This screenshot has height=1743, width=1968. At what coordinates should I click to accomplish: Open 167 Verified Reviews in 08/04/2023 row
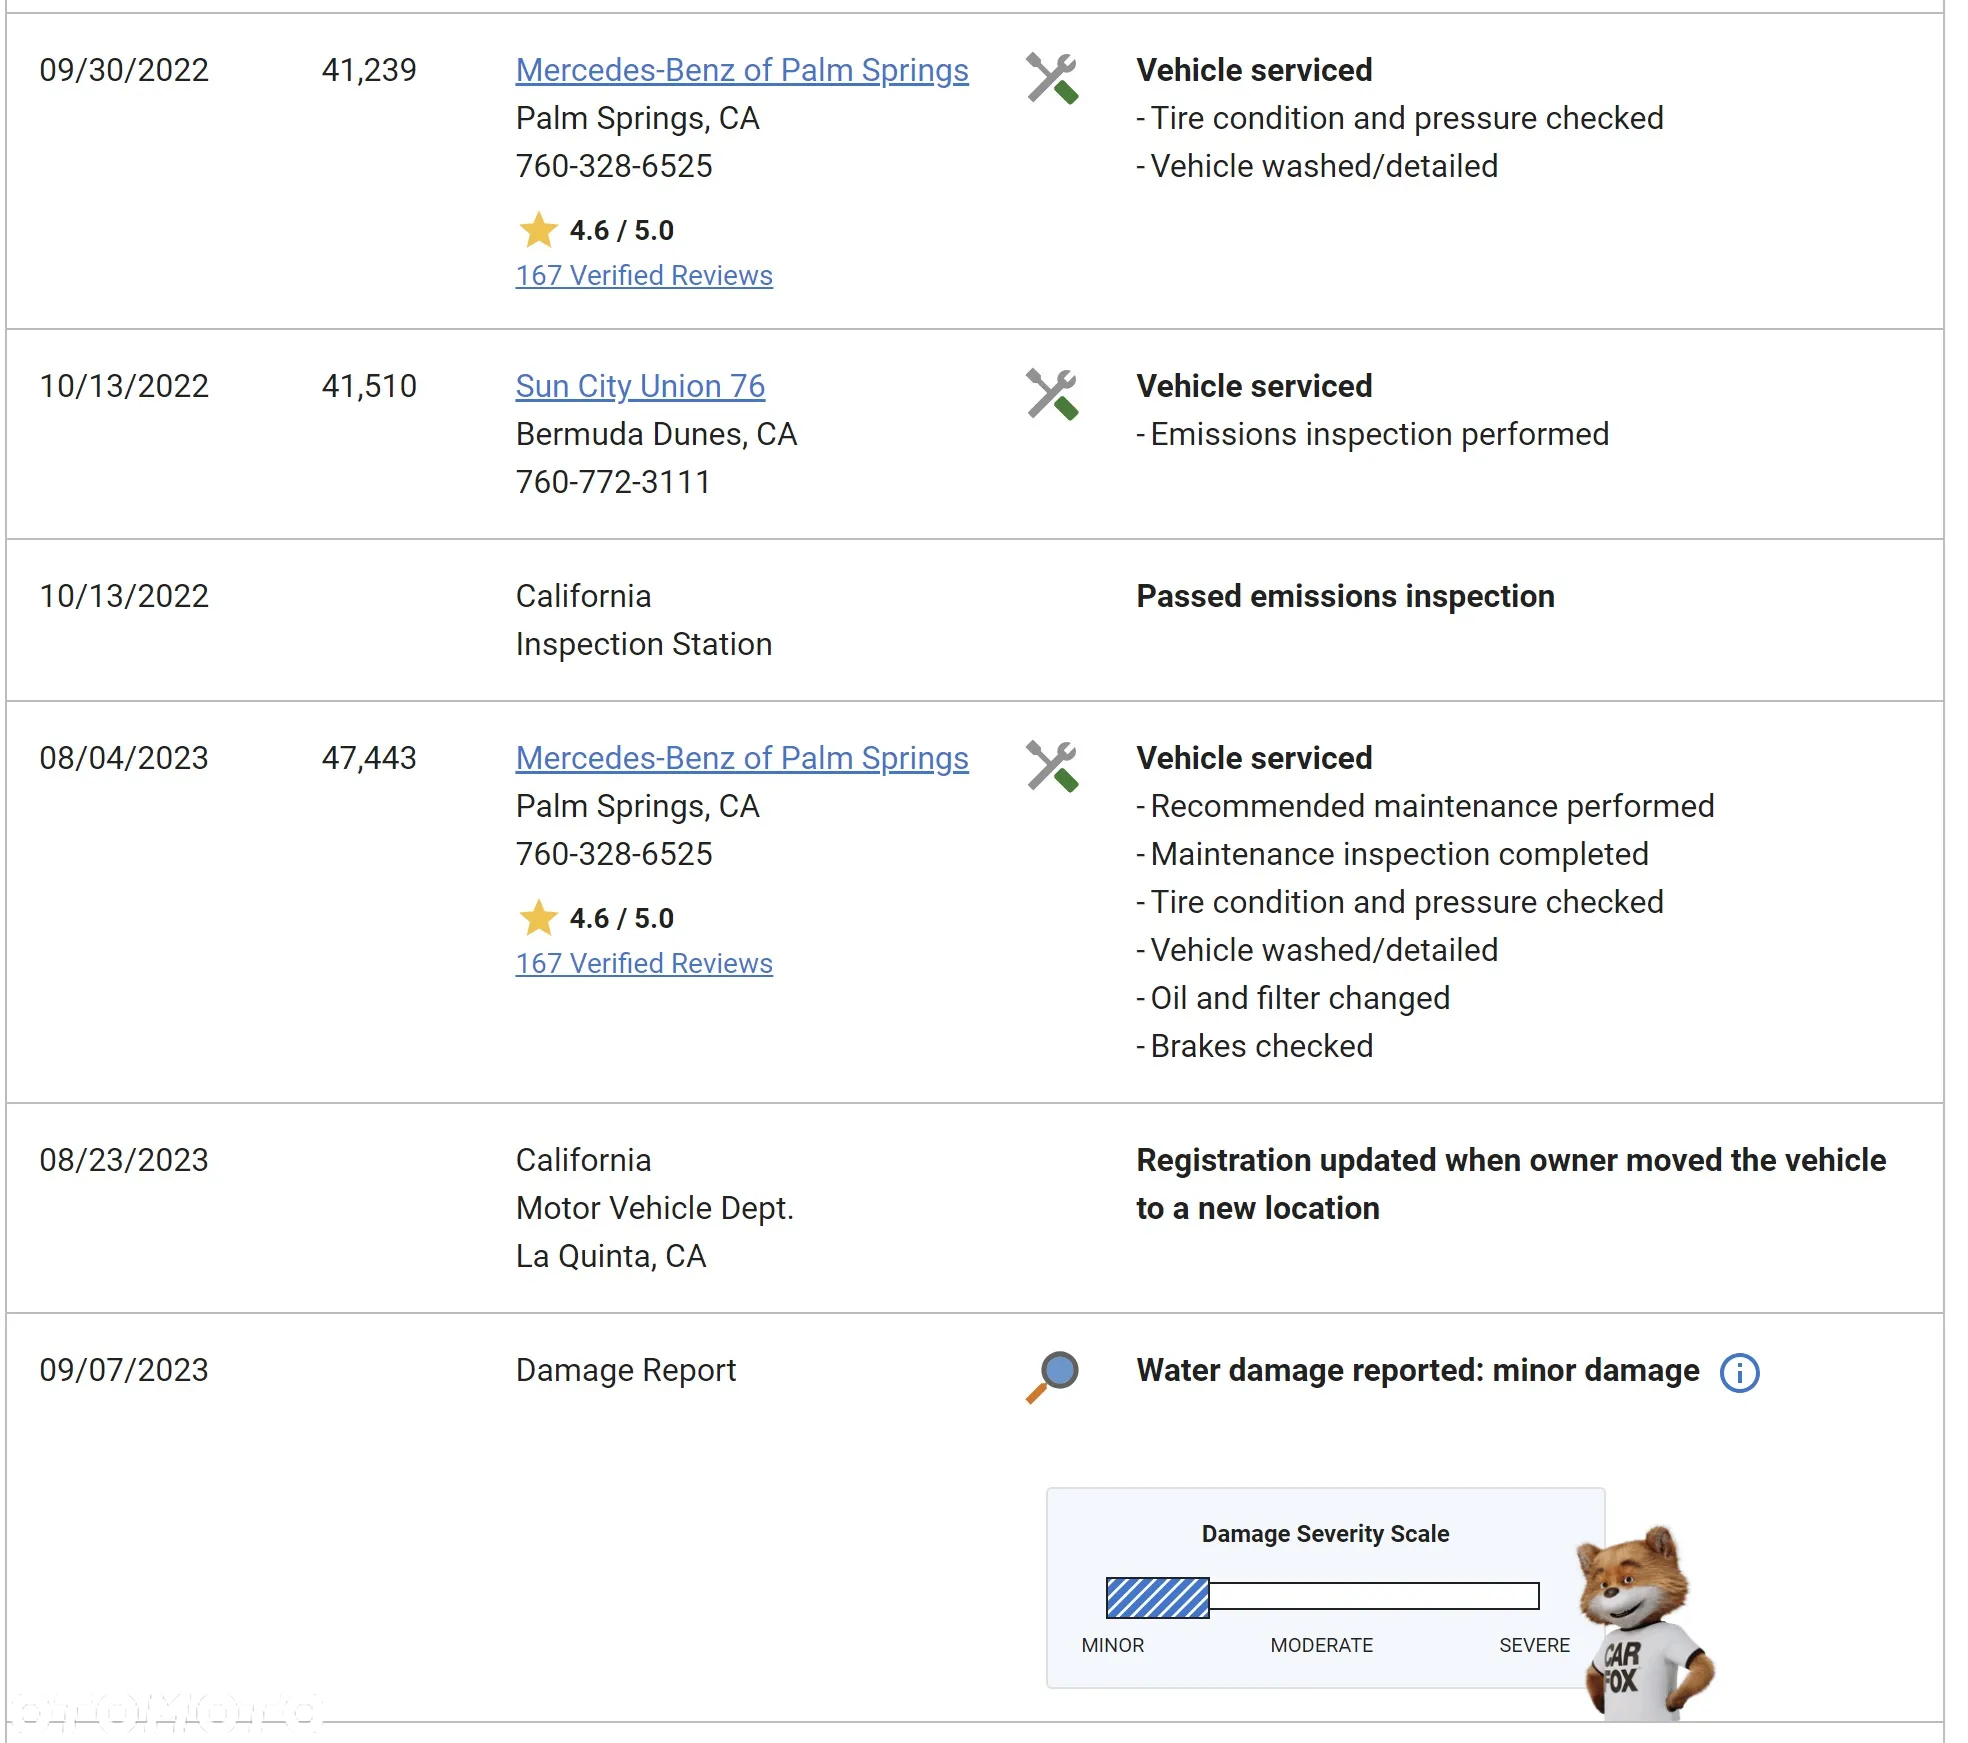click(644, 963)
